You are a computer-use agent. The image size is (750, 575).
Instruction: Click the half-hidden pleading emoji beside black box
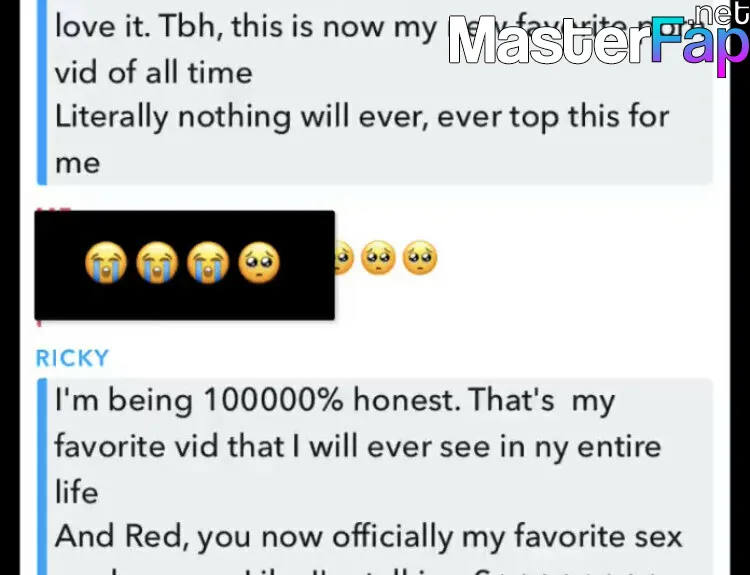pyautogui.click(x=344, y=257)
